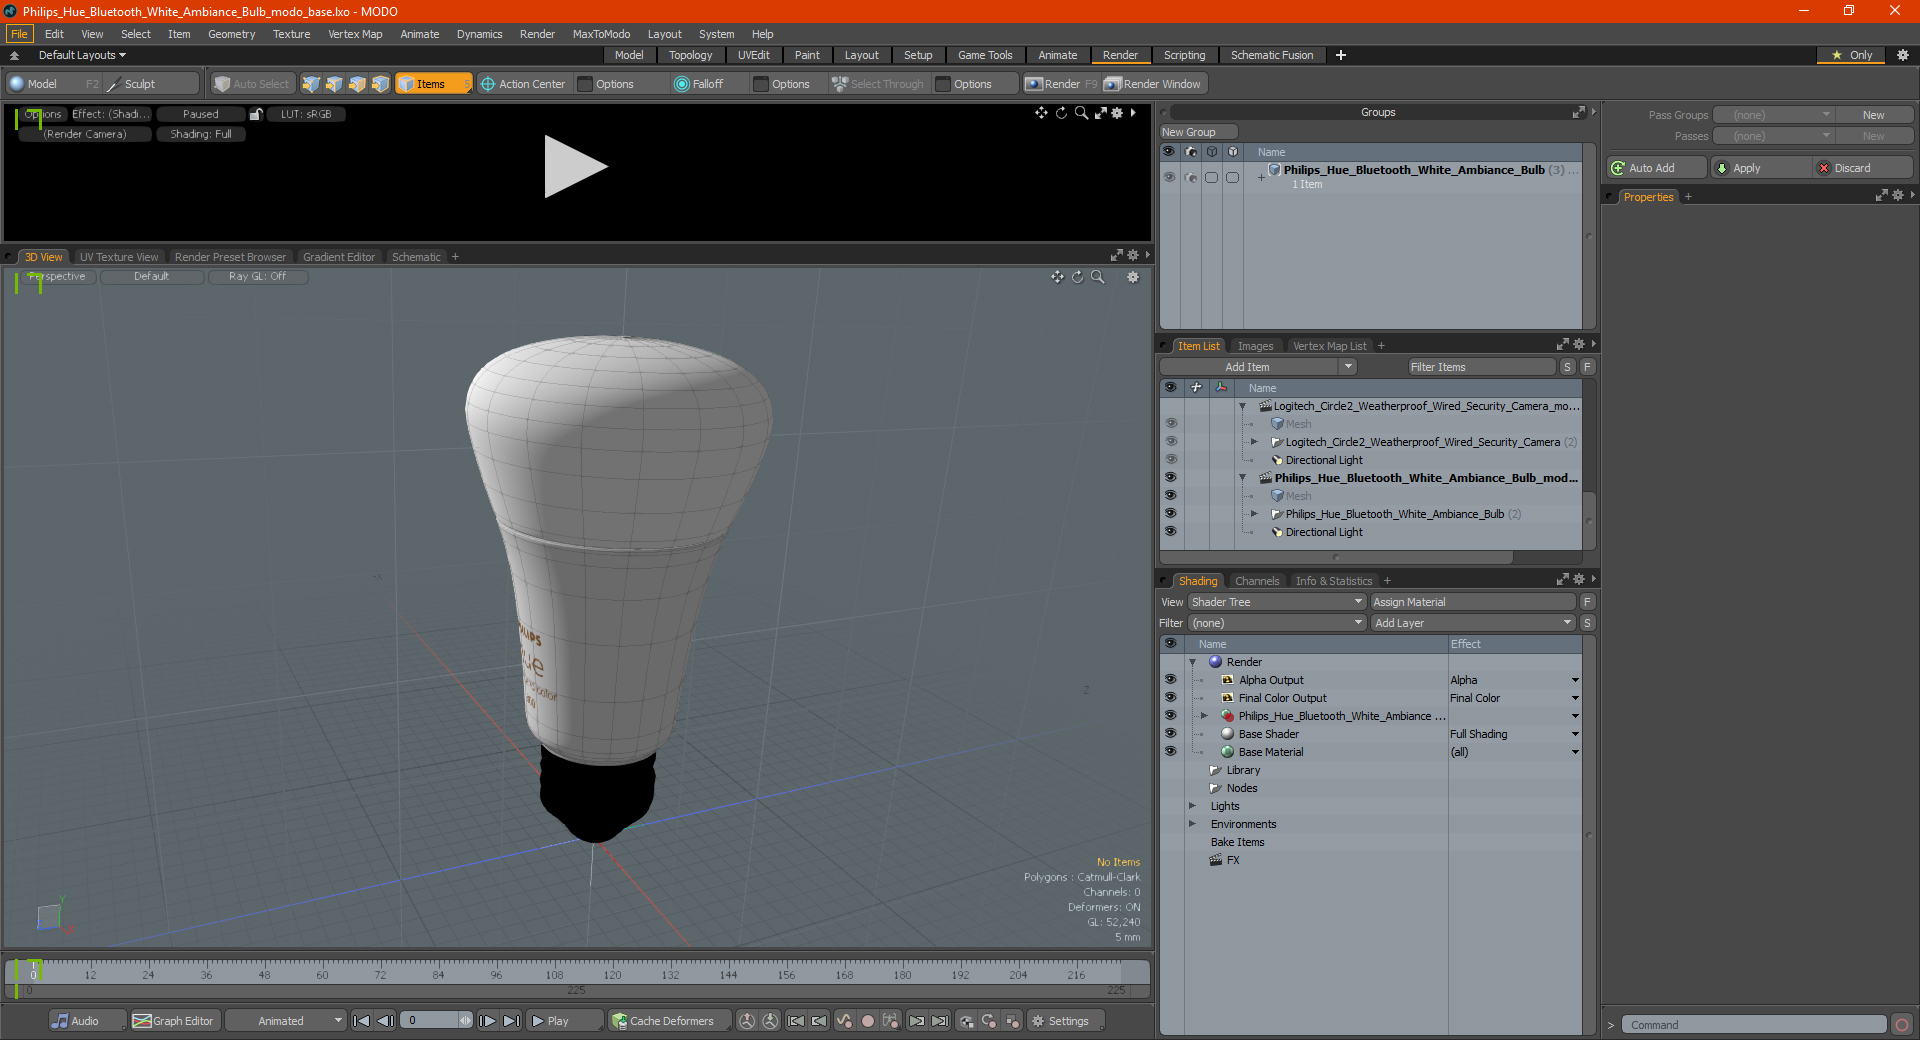Toggle visibility of Alpha Output layer
The width and height of the screenshot is (1920, 1040).
click(1170, 680)
